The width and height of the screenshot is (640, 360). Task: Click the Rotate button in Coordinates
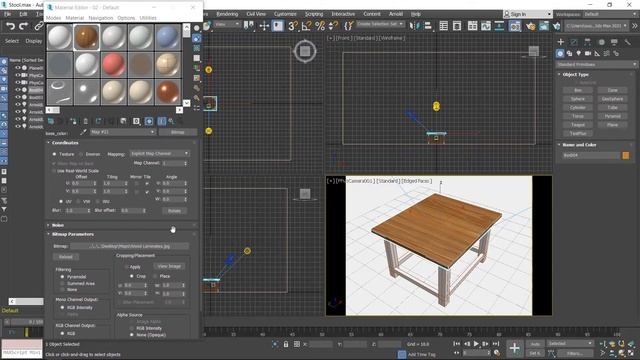click(x=175, y=211)
